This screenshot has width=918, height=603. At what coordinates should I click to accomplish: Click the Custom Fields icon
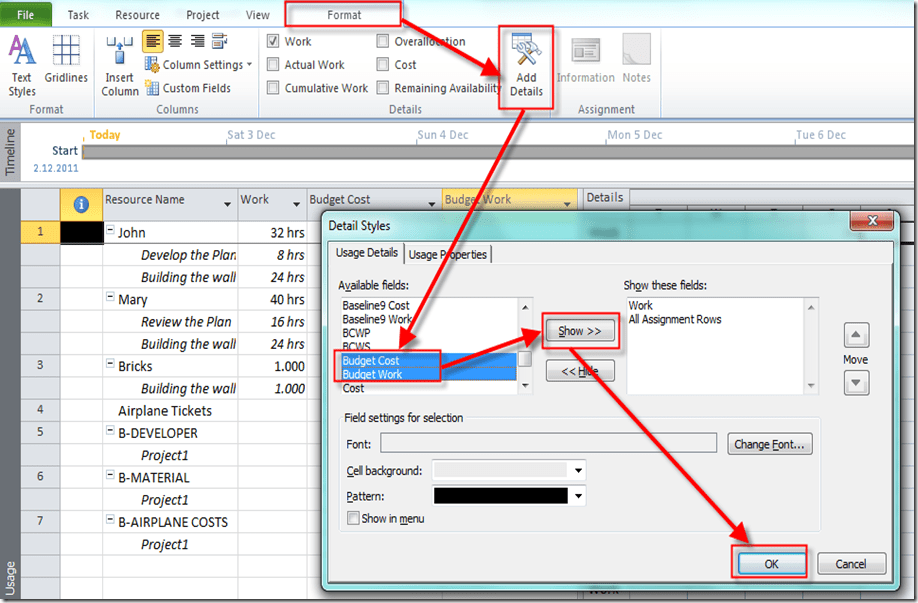coord(152,88)
